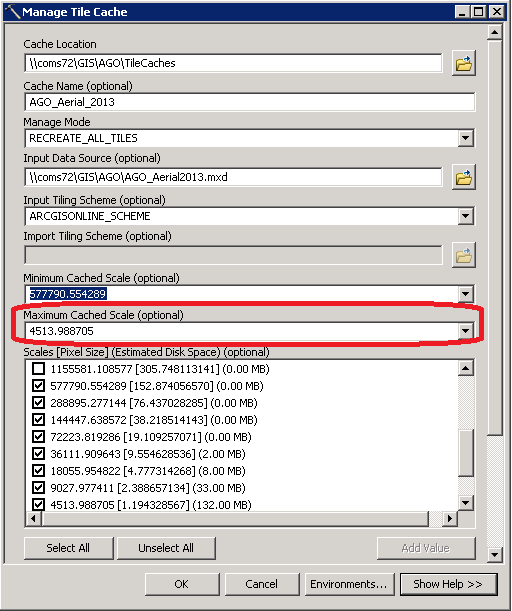Screen dimensions: 512x611
Task: Close the Manage Tile Cache window
Action: point(497,12)
